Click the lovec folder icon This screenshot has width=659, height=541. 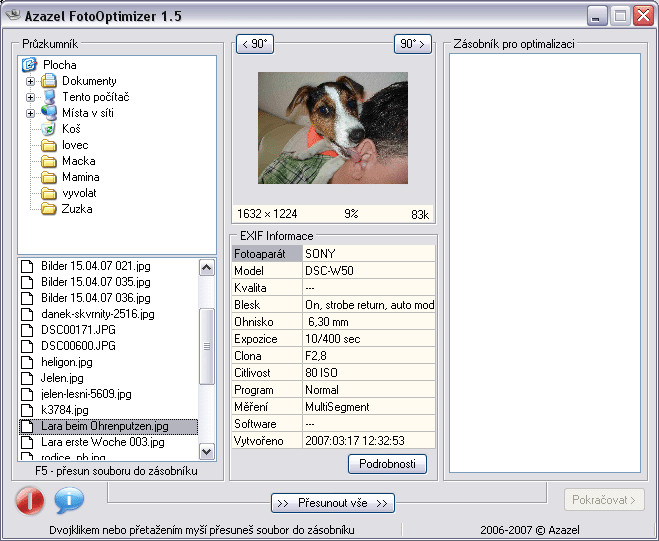coord(49,145)
